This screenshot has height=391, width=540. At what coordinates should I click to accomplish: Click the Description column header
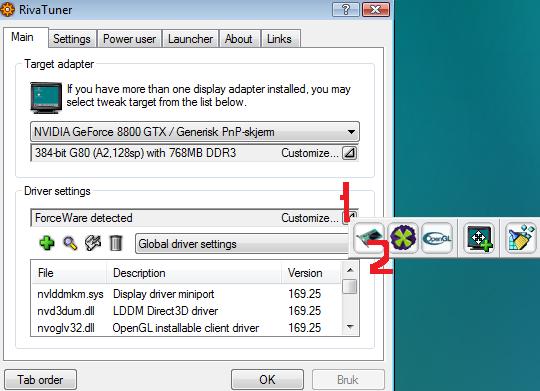point(194,273)
